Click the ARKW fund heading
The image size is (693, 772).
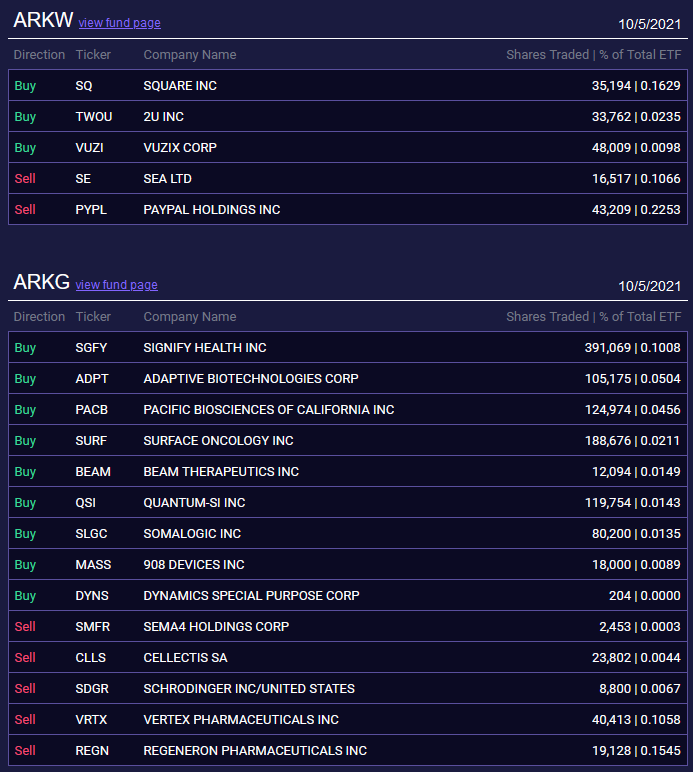pos(43,20)
